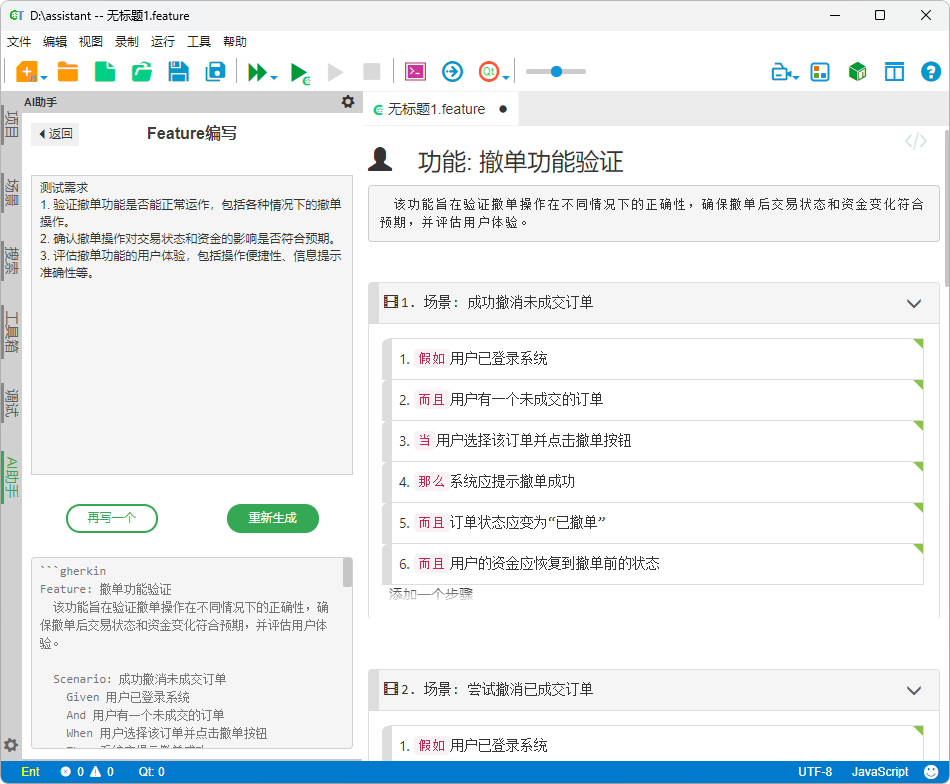Click the green open file folder icon

click(142, 71)
